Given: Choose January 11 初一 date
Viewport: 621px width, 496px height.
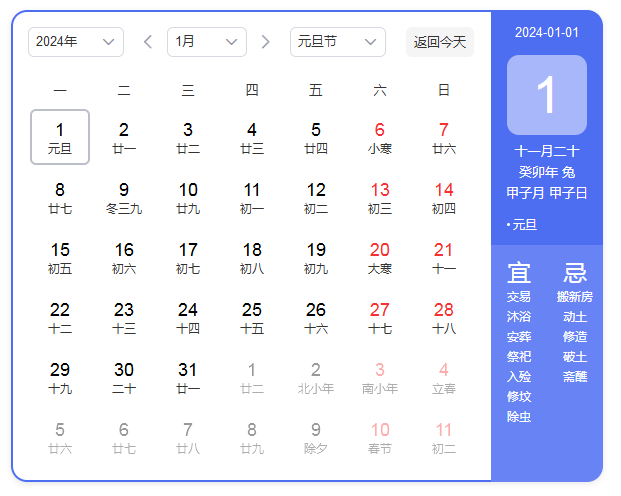Looking at the screenshot, I should click(x=252, y=197).
